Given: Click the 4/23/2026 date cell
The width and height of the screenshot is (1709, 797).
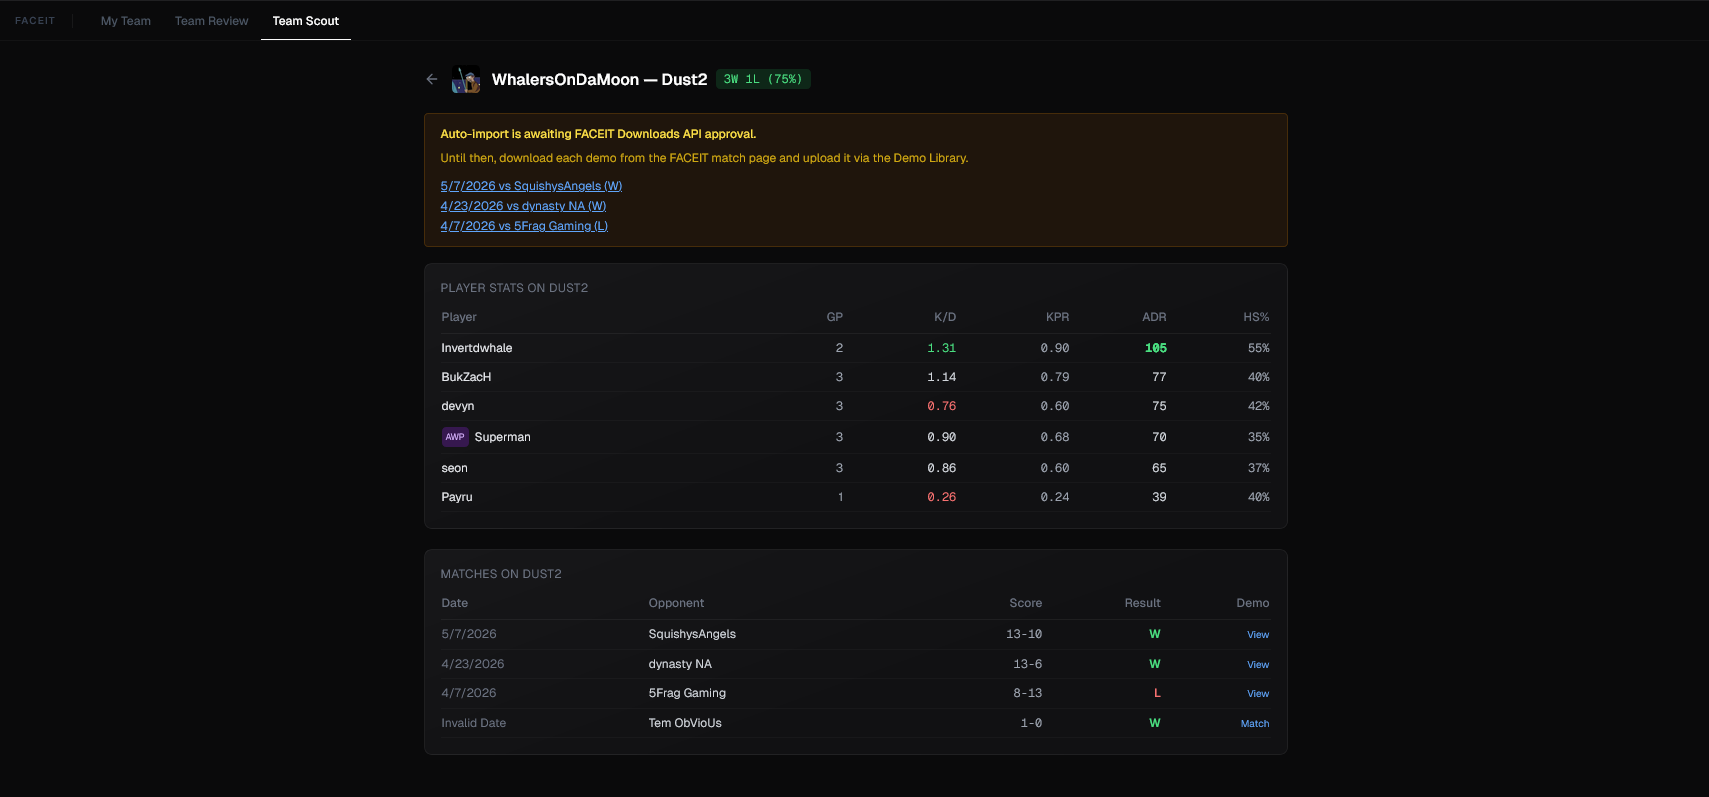Looking at the screenshot, I should point(473,664).
